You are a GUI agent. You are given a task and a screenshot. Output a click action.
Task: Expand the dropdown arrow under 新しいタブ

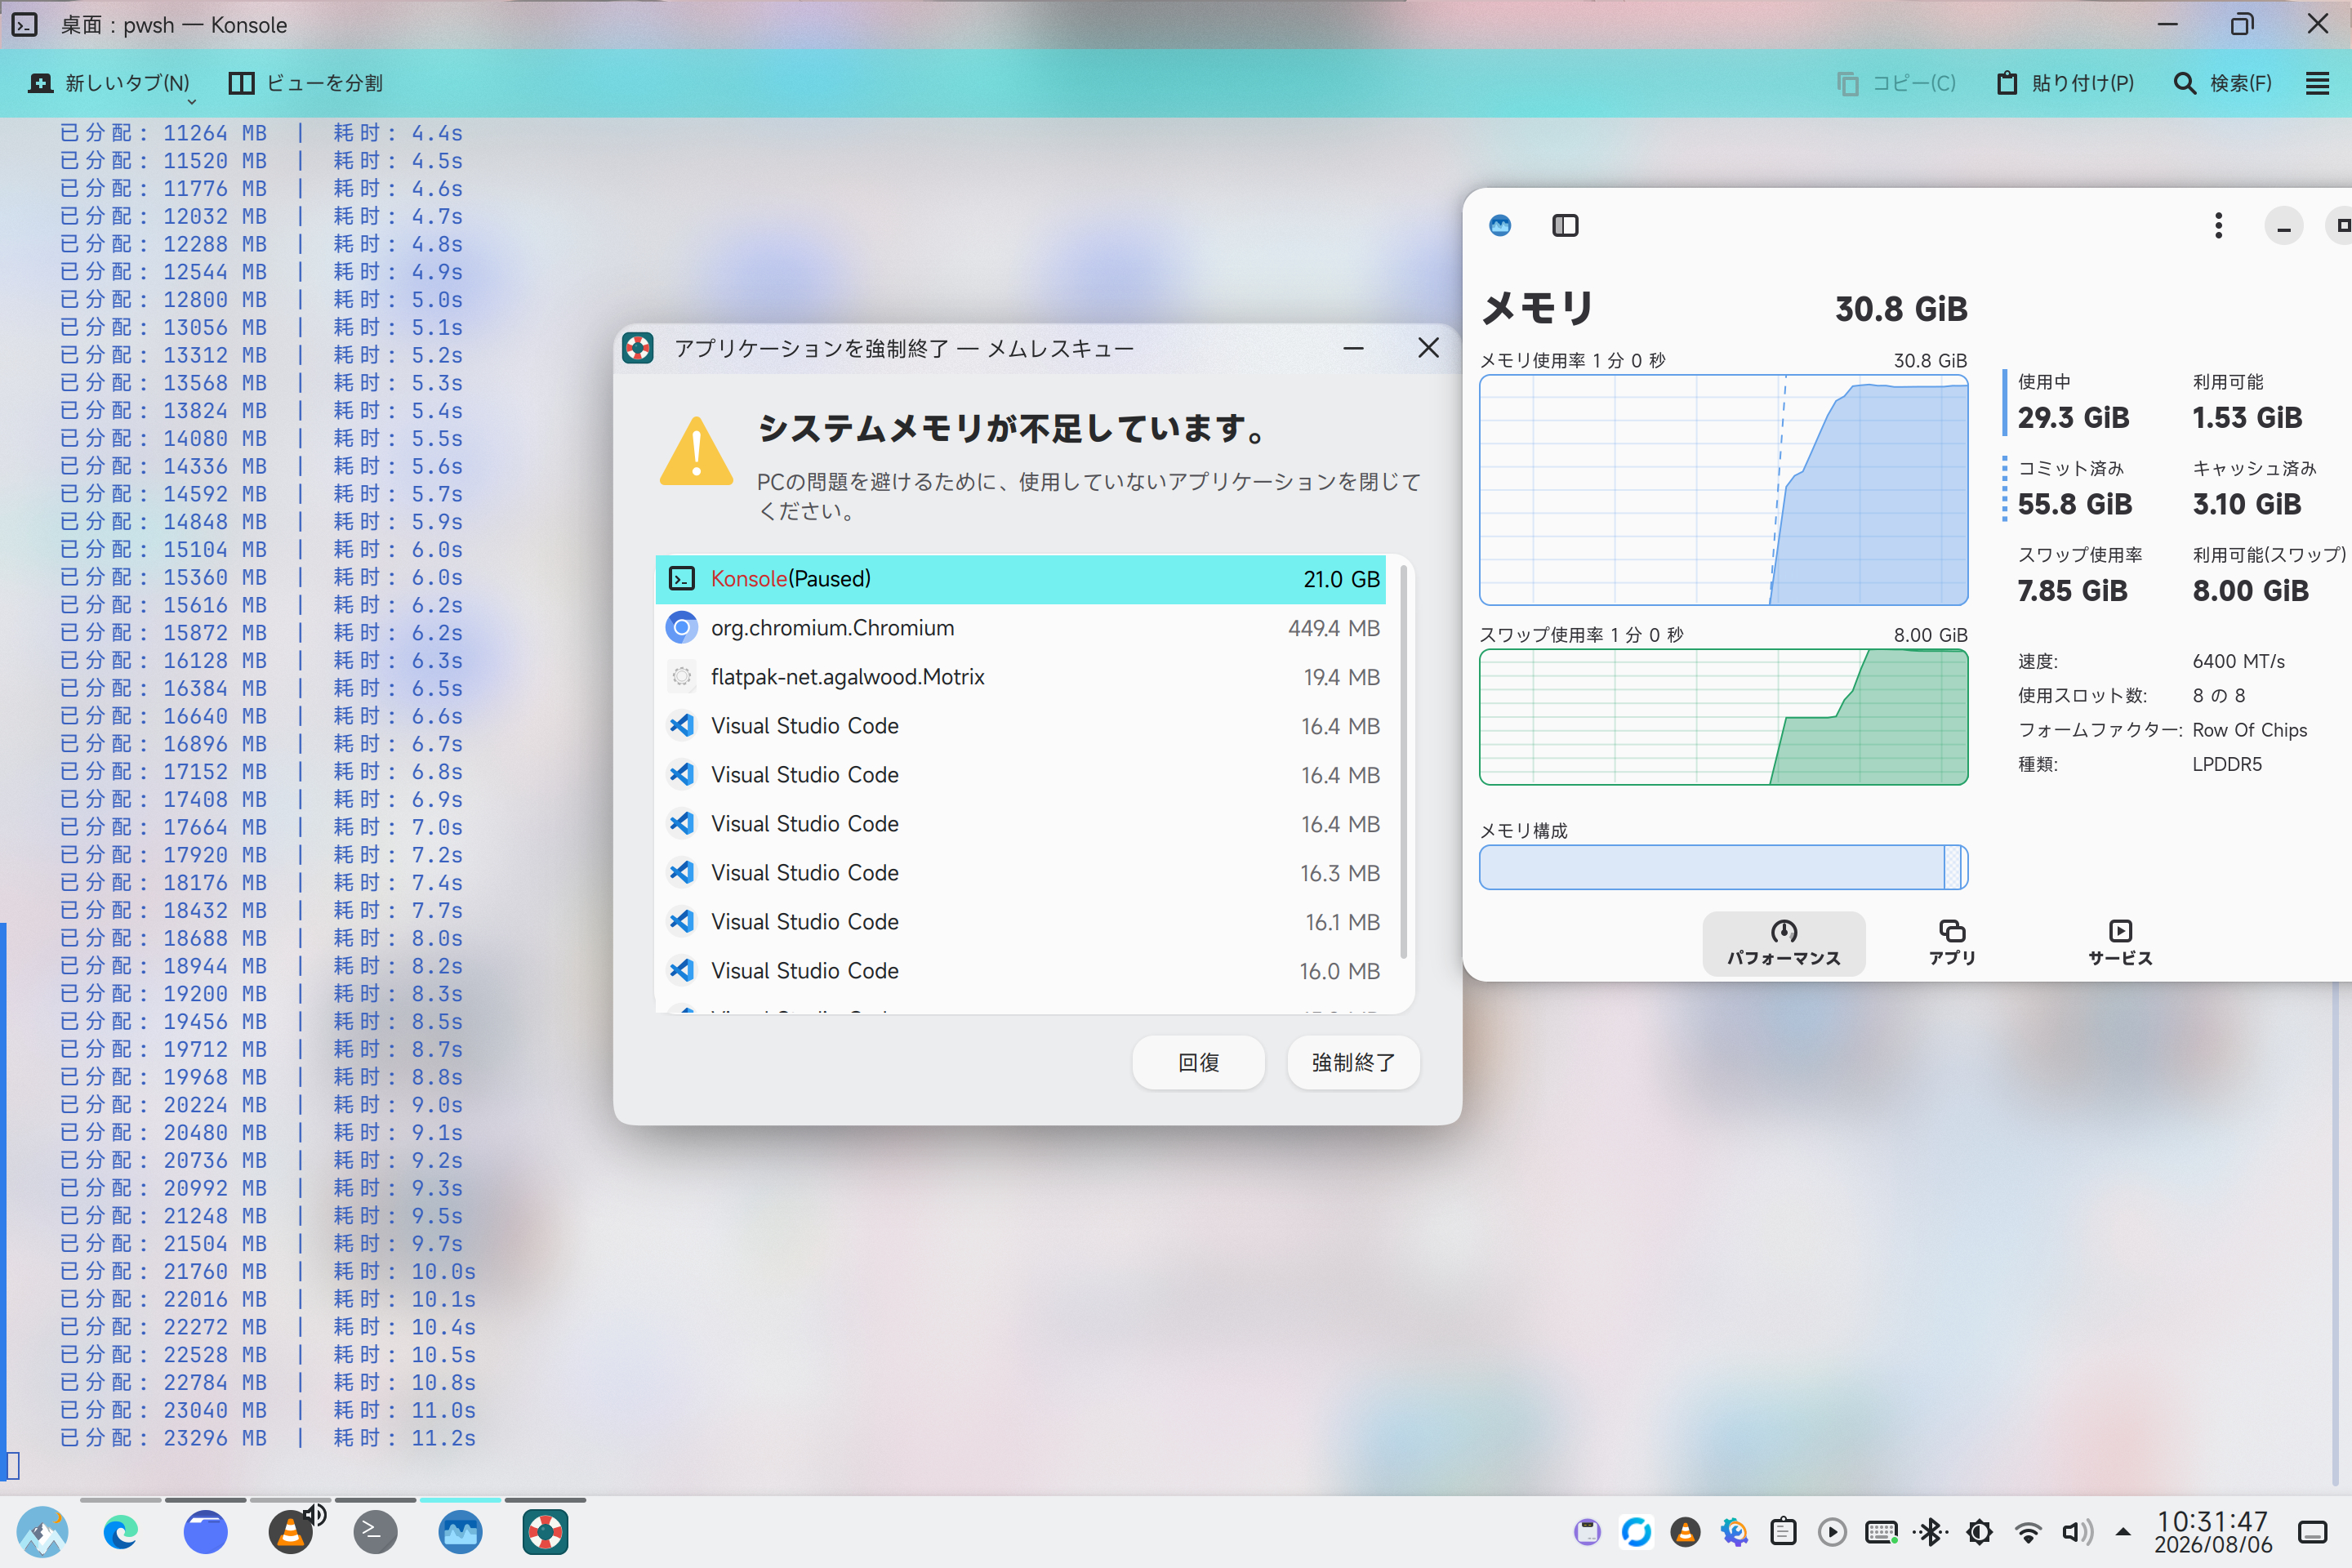[192, 102]
